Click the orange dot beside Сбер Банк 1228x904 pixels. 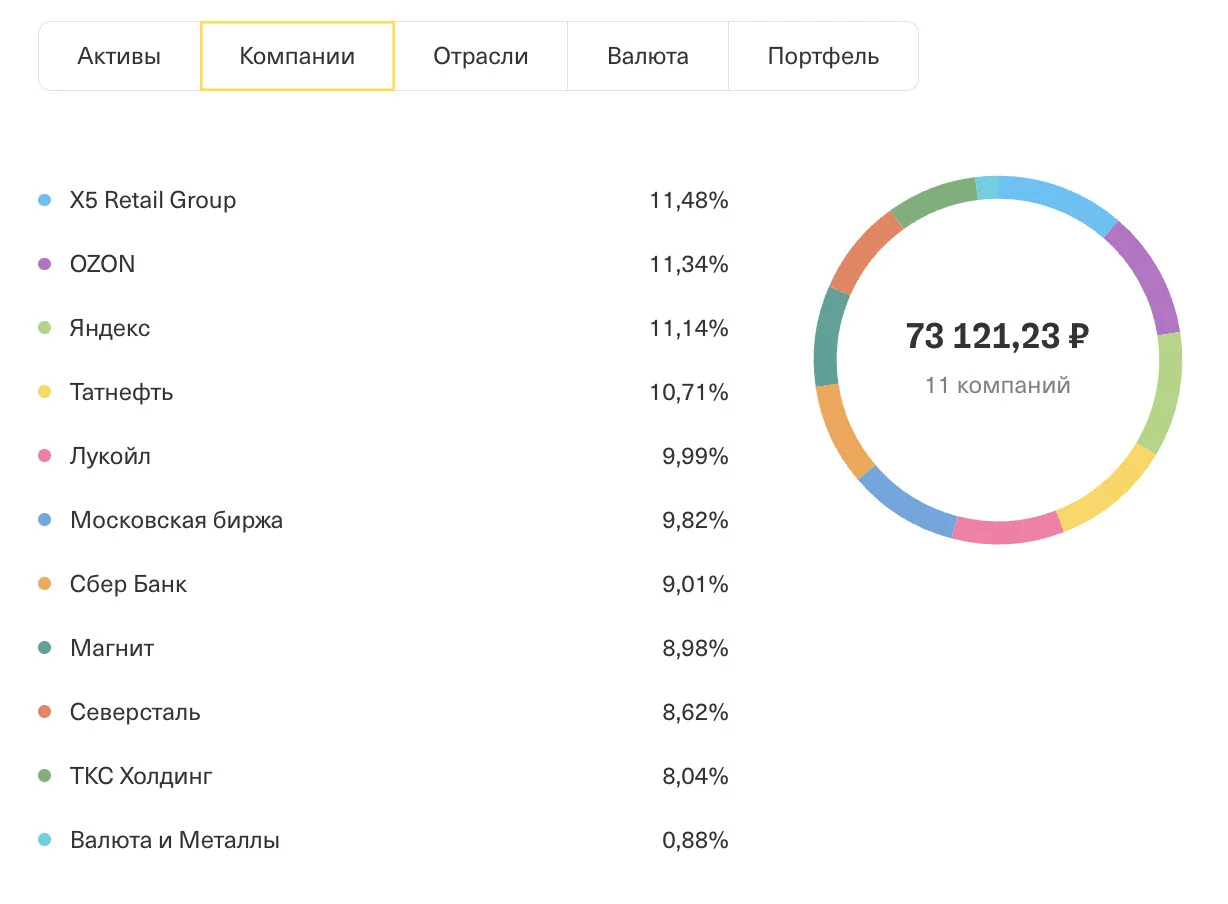pos(44,584)
